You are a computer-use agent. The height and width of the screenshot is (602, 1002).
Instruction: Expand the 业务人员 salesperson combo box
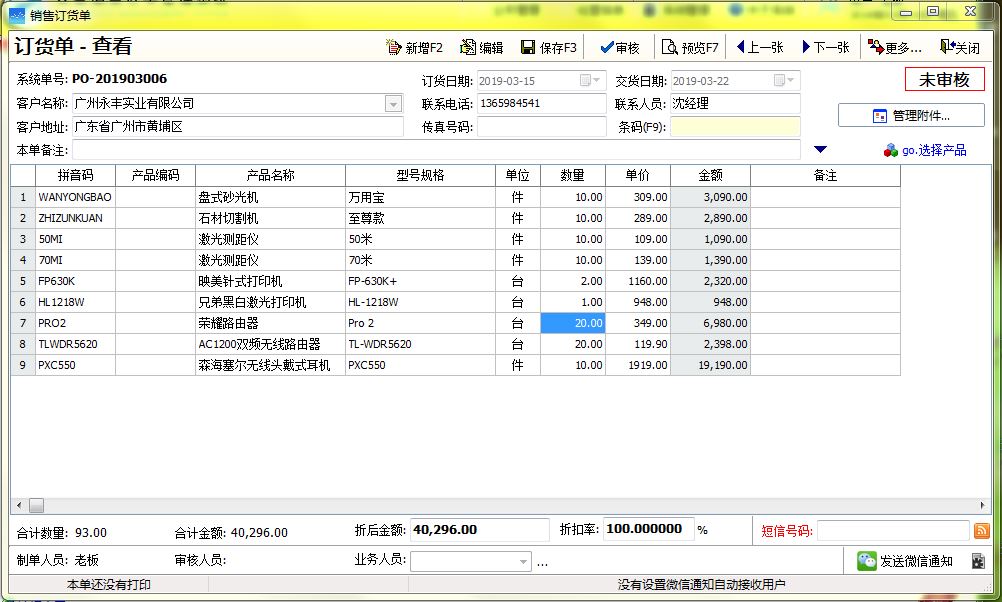523,562
